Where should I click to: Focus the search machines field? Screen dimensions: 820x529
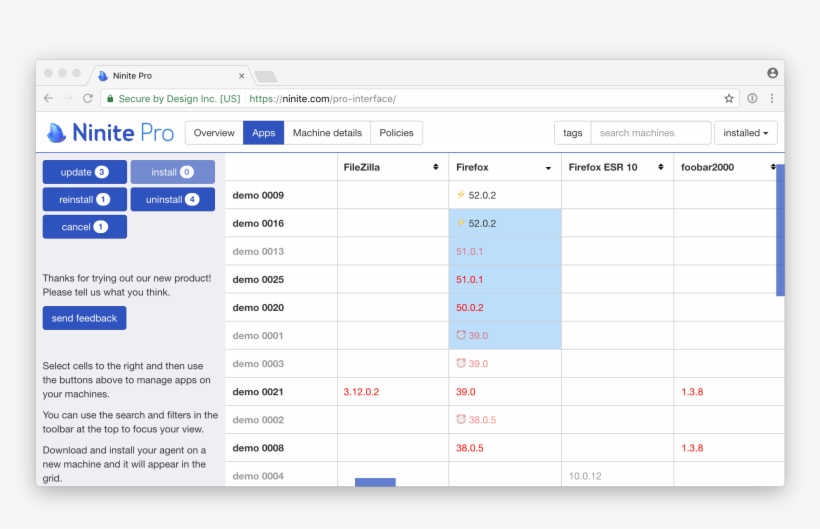click(651, 133)
